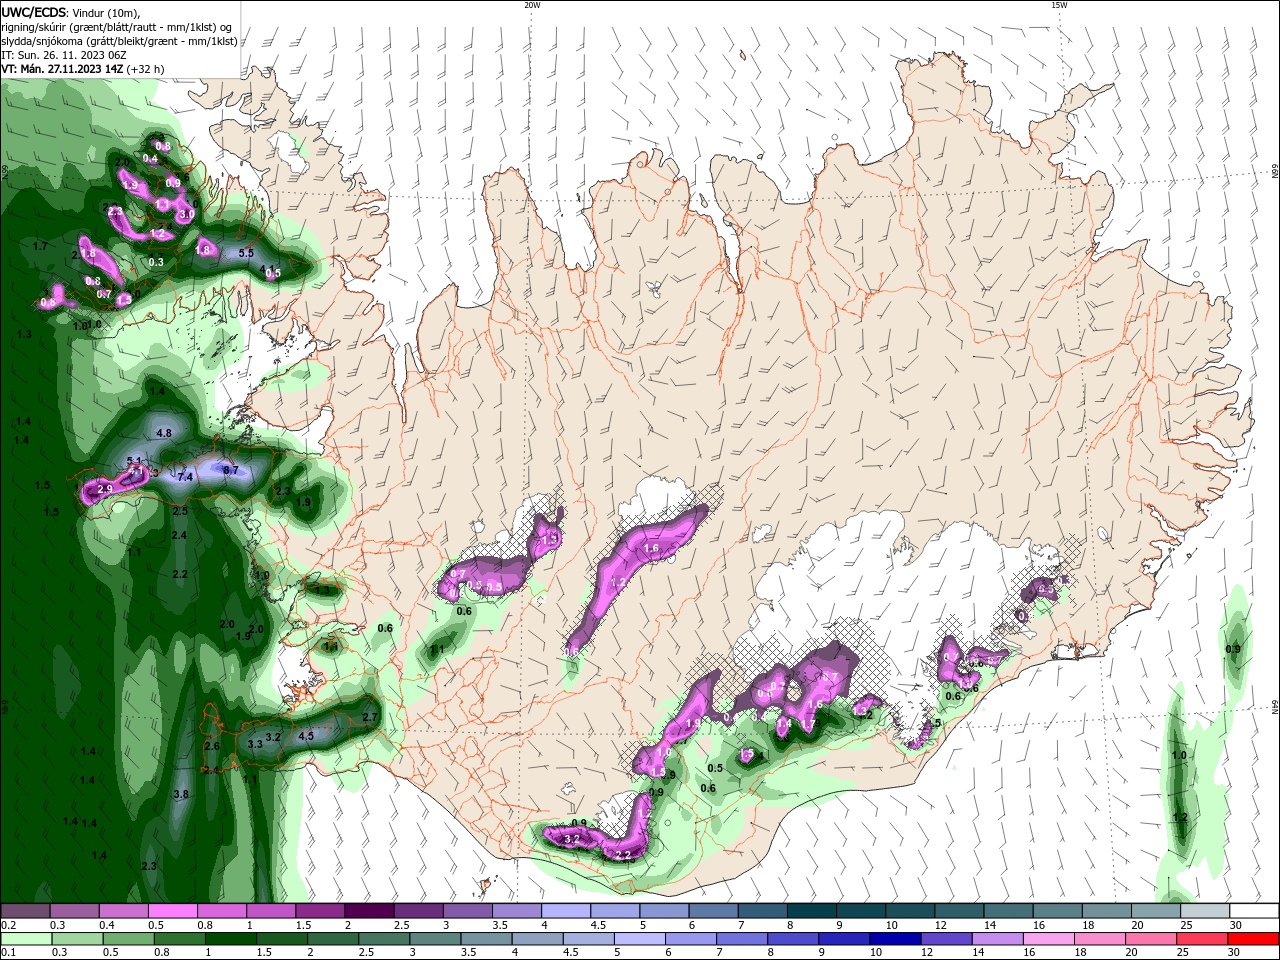Click the 20W longitude label
The image size is (1280, 960).
coord(532,5)
